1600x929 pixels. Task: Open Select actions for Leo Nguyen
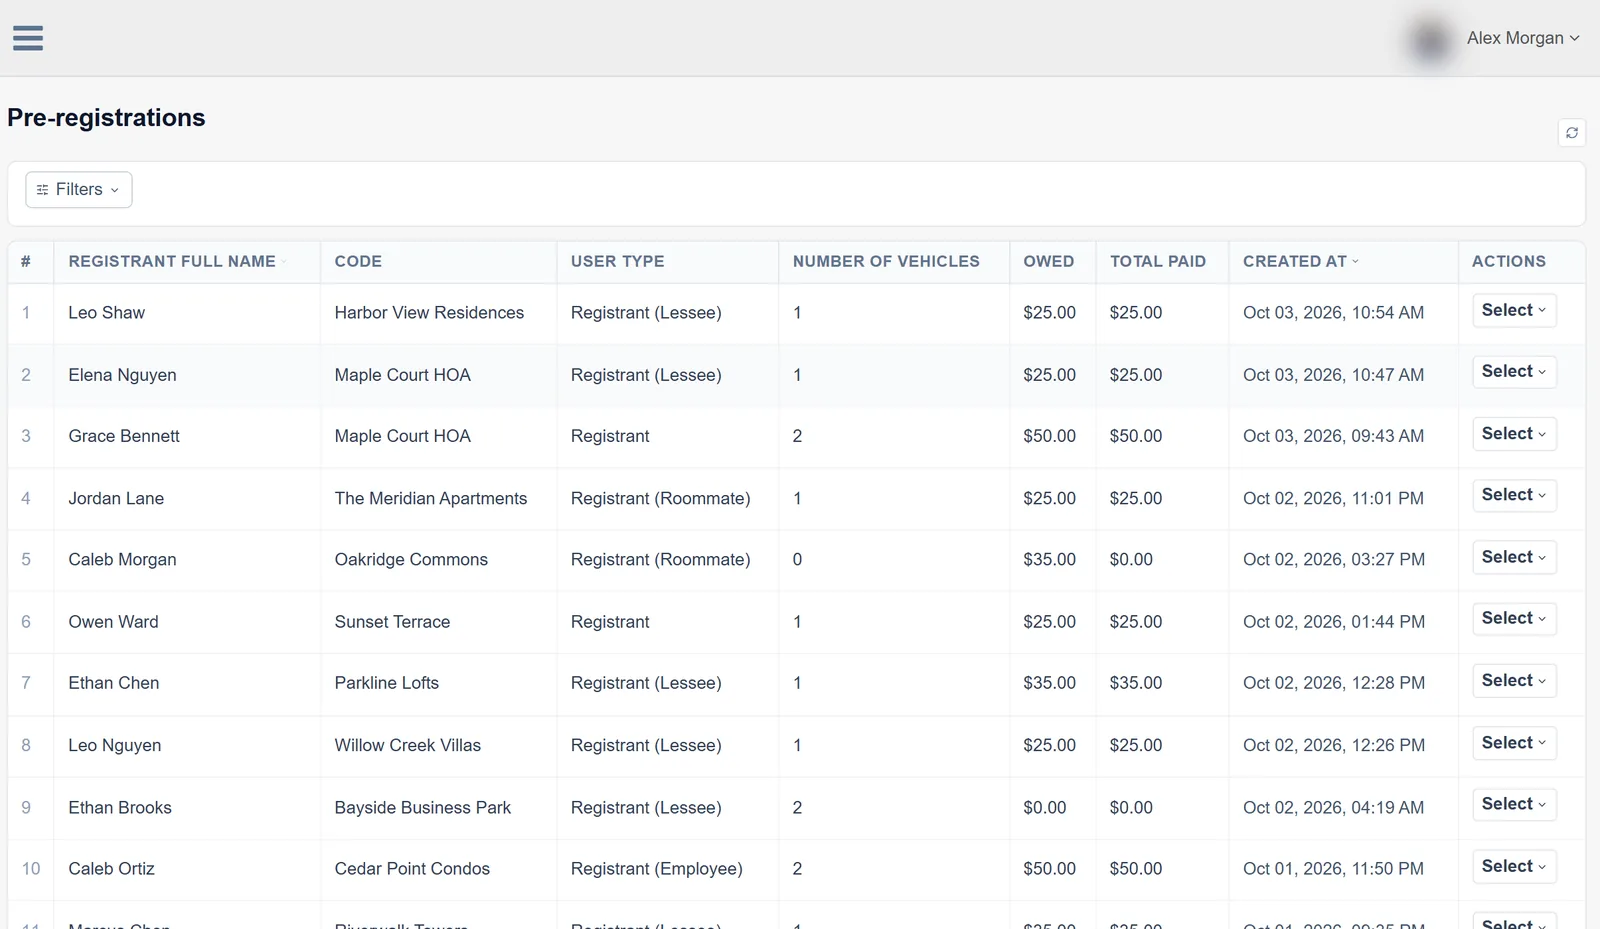[x=1514, y=743]
